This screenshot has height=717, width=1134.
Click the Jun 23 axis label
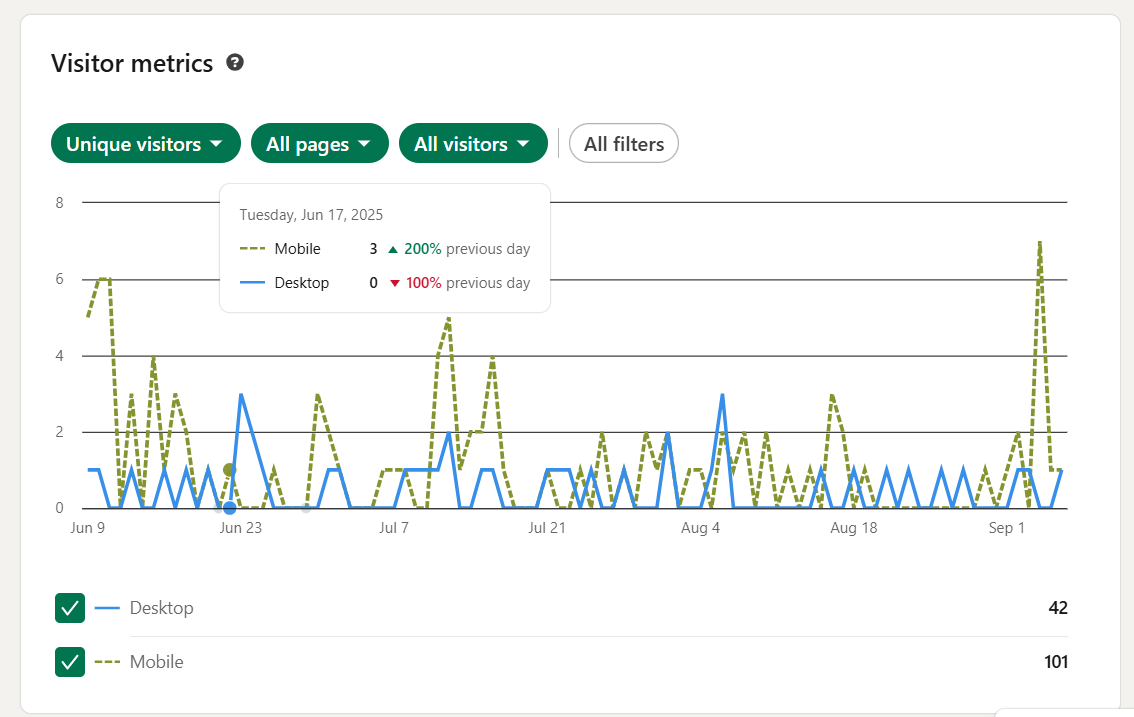[241, 527]
